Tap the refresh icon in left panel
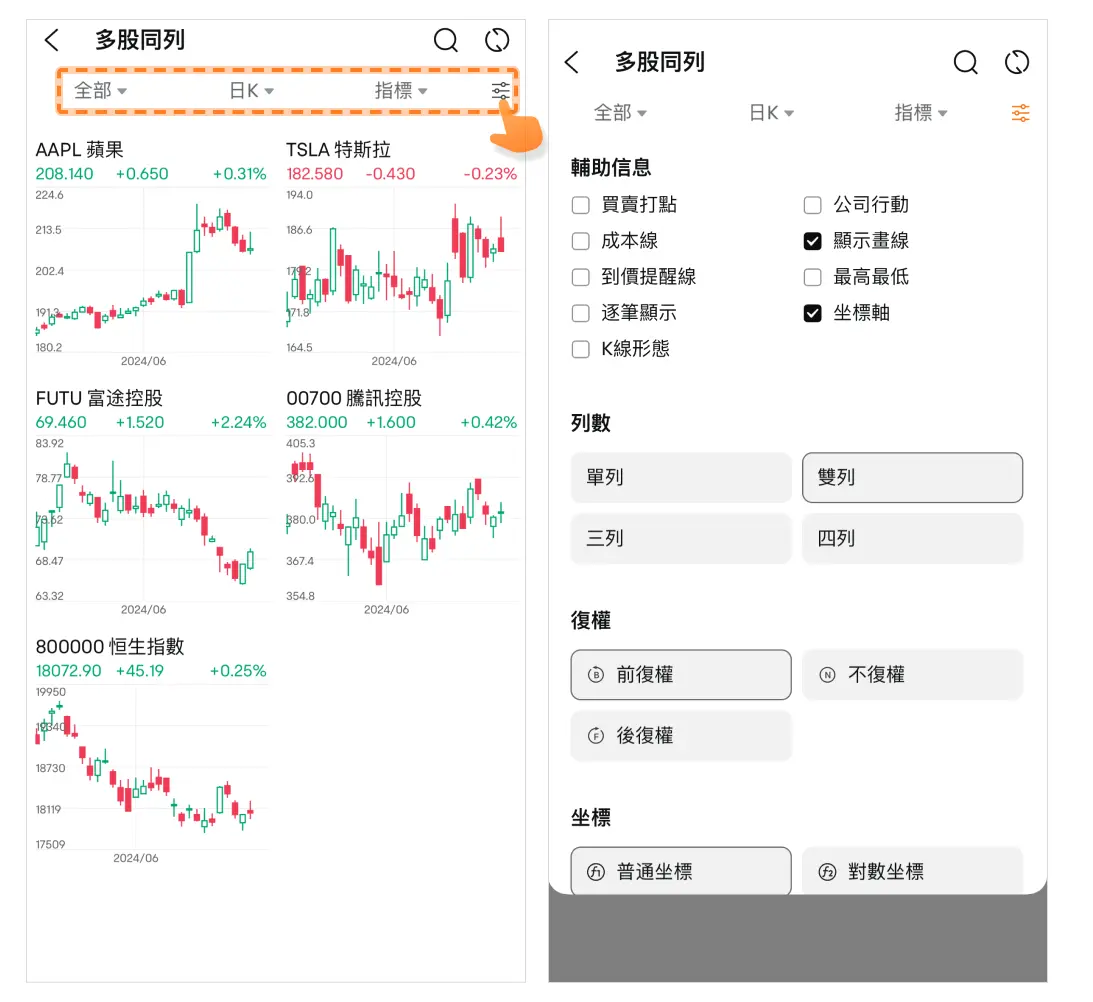Screen dimensions: 1093x1002 [x=497, y=40]
